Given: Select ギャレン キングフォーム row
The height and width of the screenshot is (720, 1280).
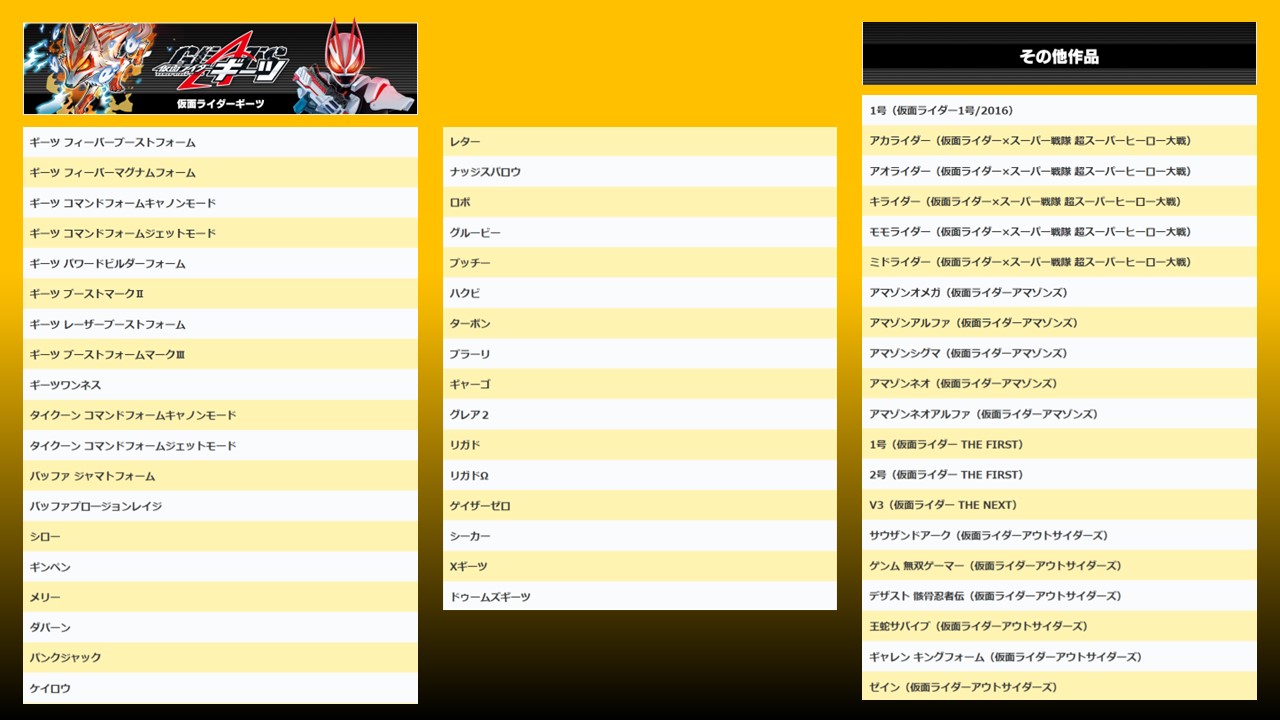Looking at the screenshot, I should point(1059,656).
